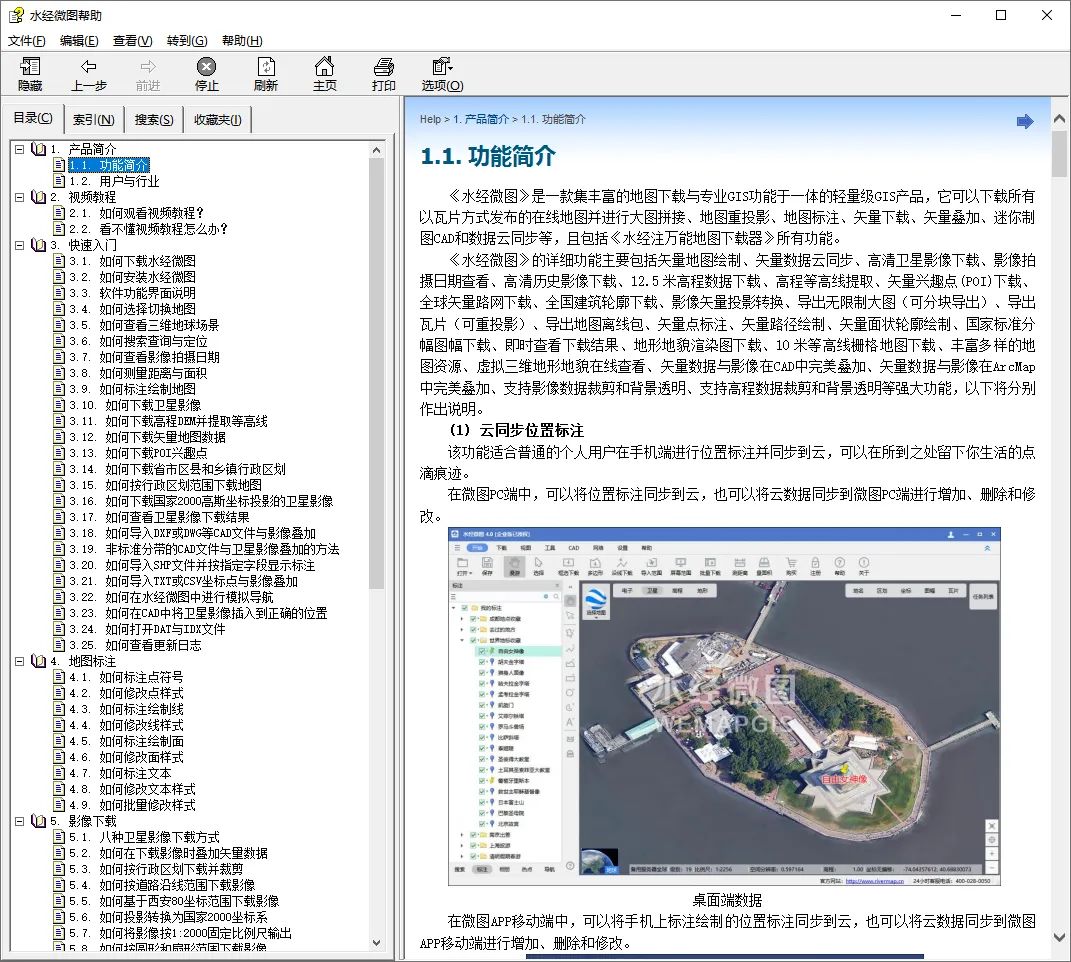Open topic 5.3. 如何按行政区划下载并裁剪
This screenshot has width=1071, height=962.
(156, 869)
